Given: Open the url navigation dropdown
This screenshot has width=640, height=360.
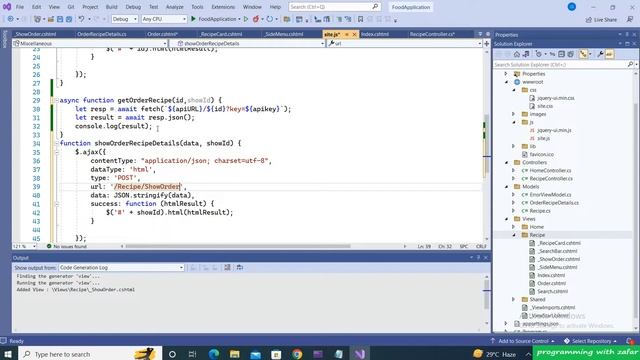Looking at the screenshot, I should 404,43.
